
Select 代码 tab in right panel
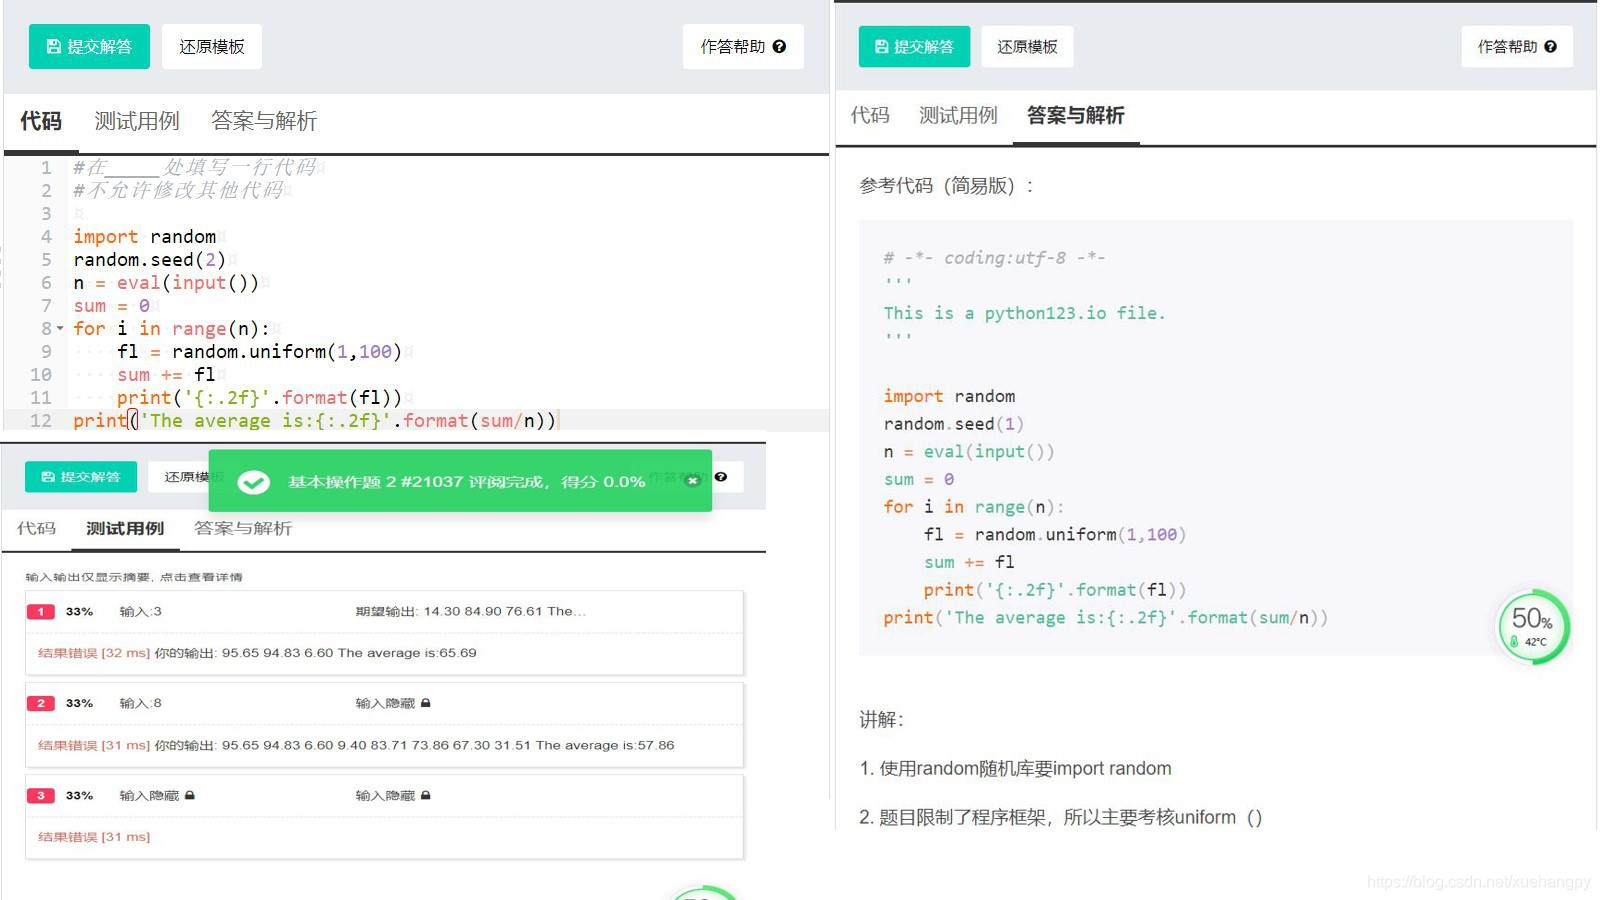pyautogui.click(x=870, y=115)
